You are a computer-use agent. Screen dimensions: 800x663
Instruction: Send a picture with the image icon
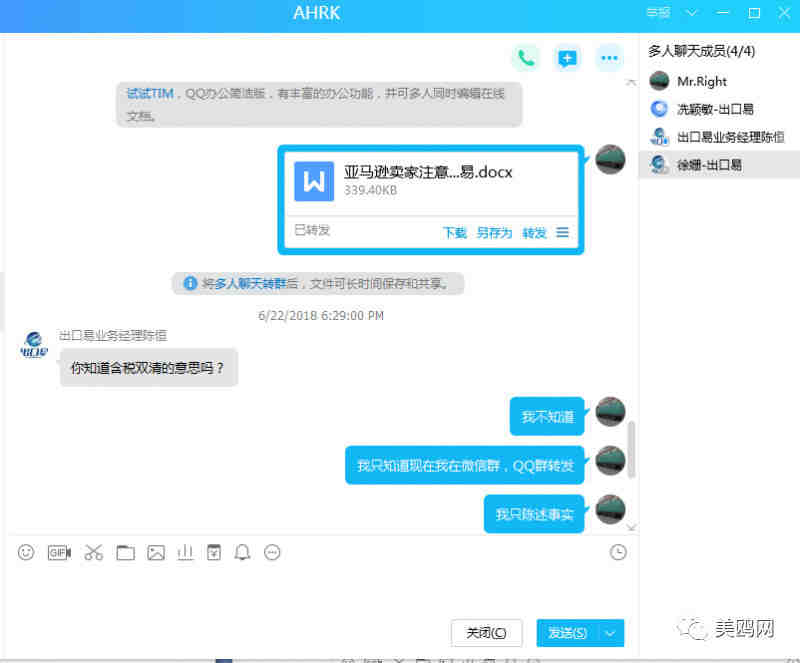[156, 553]
